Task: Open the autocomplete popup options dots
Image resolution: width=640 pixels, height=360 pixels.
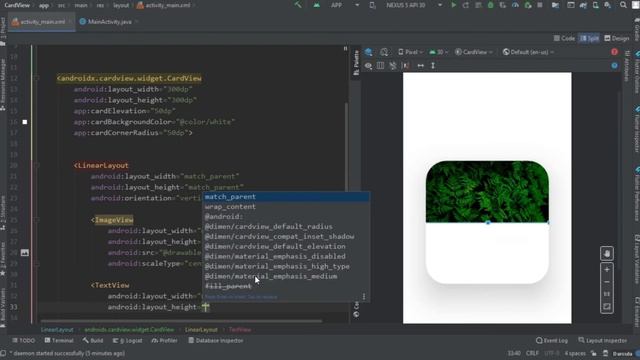Action: [364, 297]
